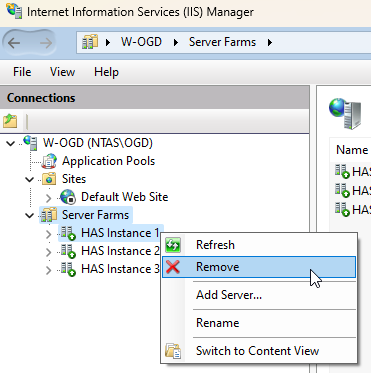
Task: Choose Switch to Content View
Action: tap(259, 351)
